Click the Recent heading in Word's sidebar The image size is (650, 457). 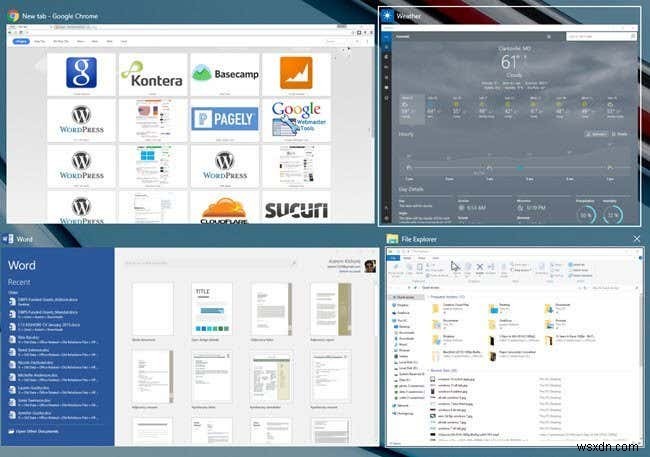click(19, 282)
